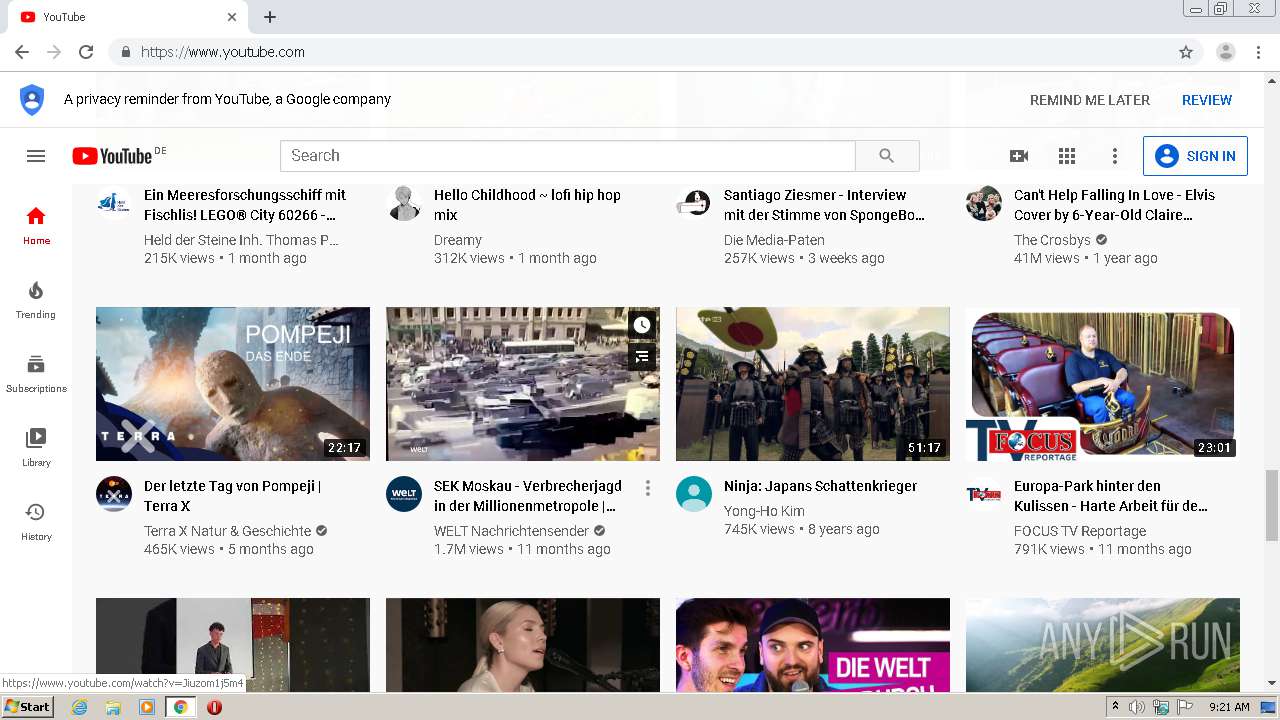Viewport: 1280px width, 720px height.
Task: Click the WELT channel avatar
Action: pos(404,494)
